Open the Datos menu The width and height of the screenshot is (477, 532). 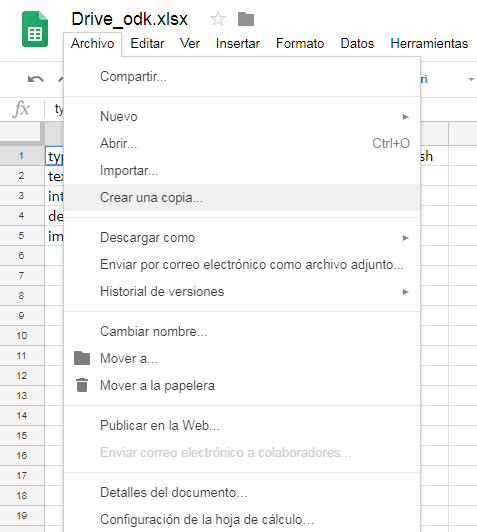coord(357,43)
